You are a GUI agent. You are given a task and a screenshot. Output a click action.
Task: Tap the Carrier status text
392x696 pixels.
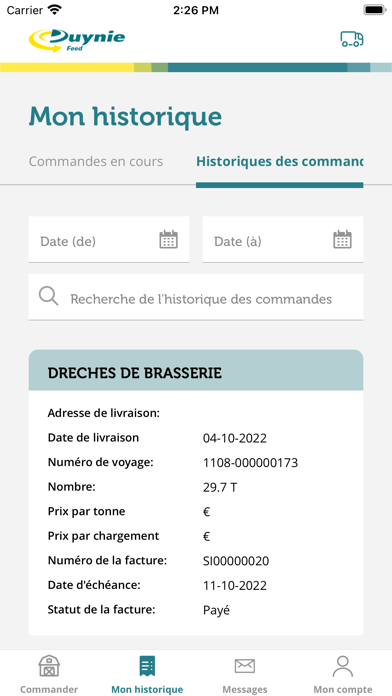tap(24, 10)
